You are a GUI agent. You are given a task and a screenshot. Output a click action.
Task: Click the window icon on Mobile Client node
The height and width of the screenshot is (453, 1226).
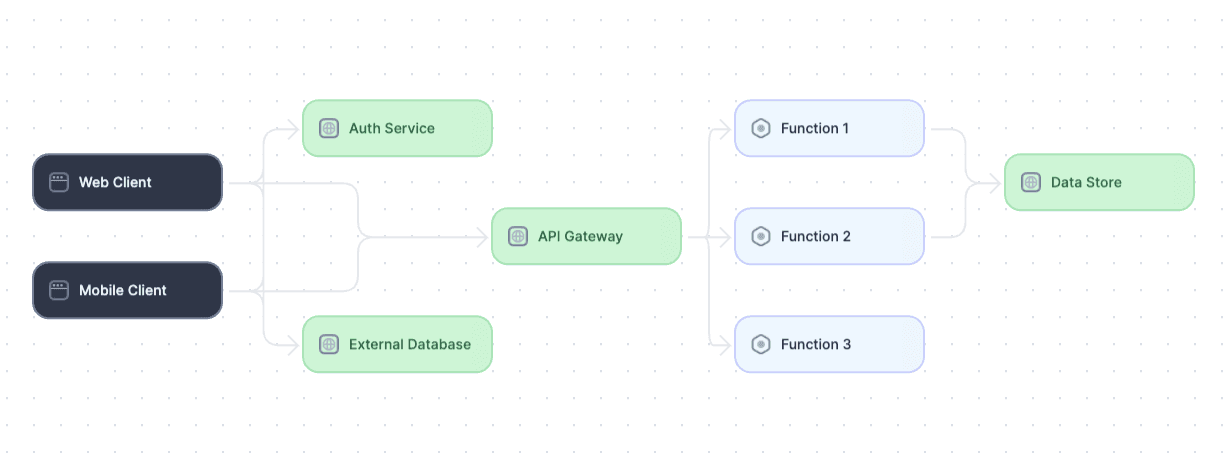(59, 290)
